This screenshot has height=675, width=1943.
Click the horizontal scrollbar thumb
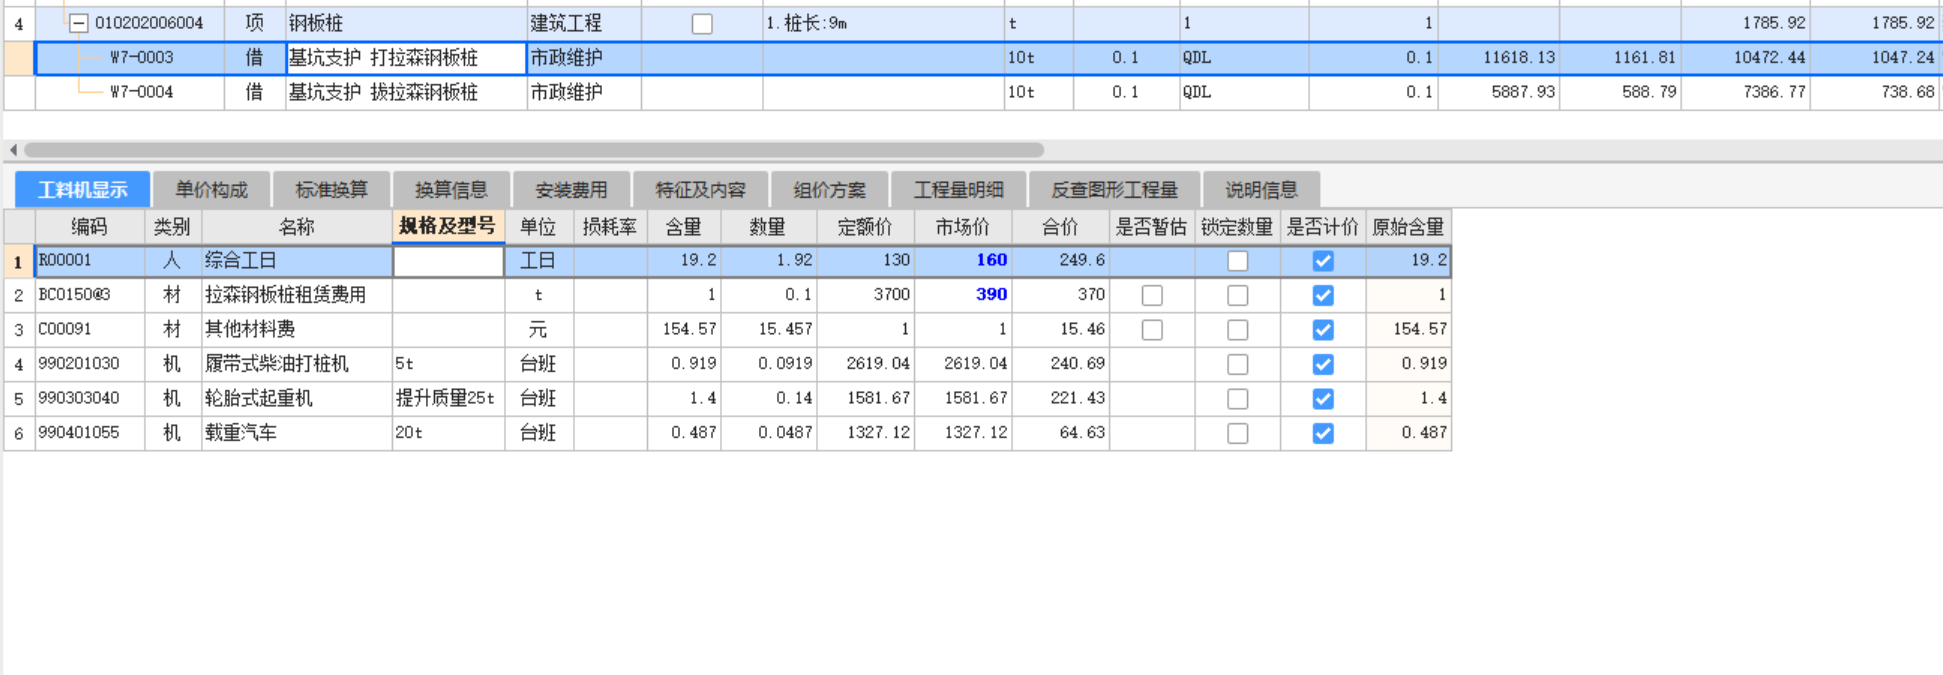(x=534, y=150)
